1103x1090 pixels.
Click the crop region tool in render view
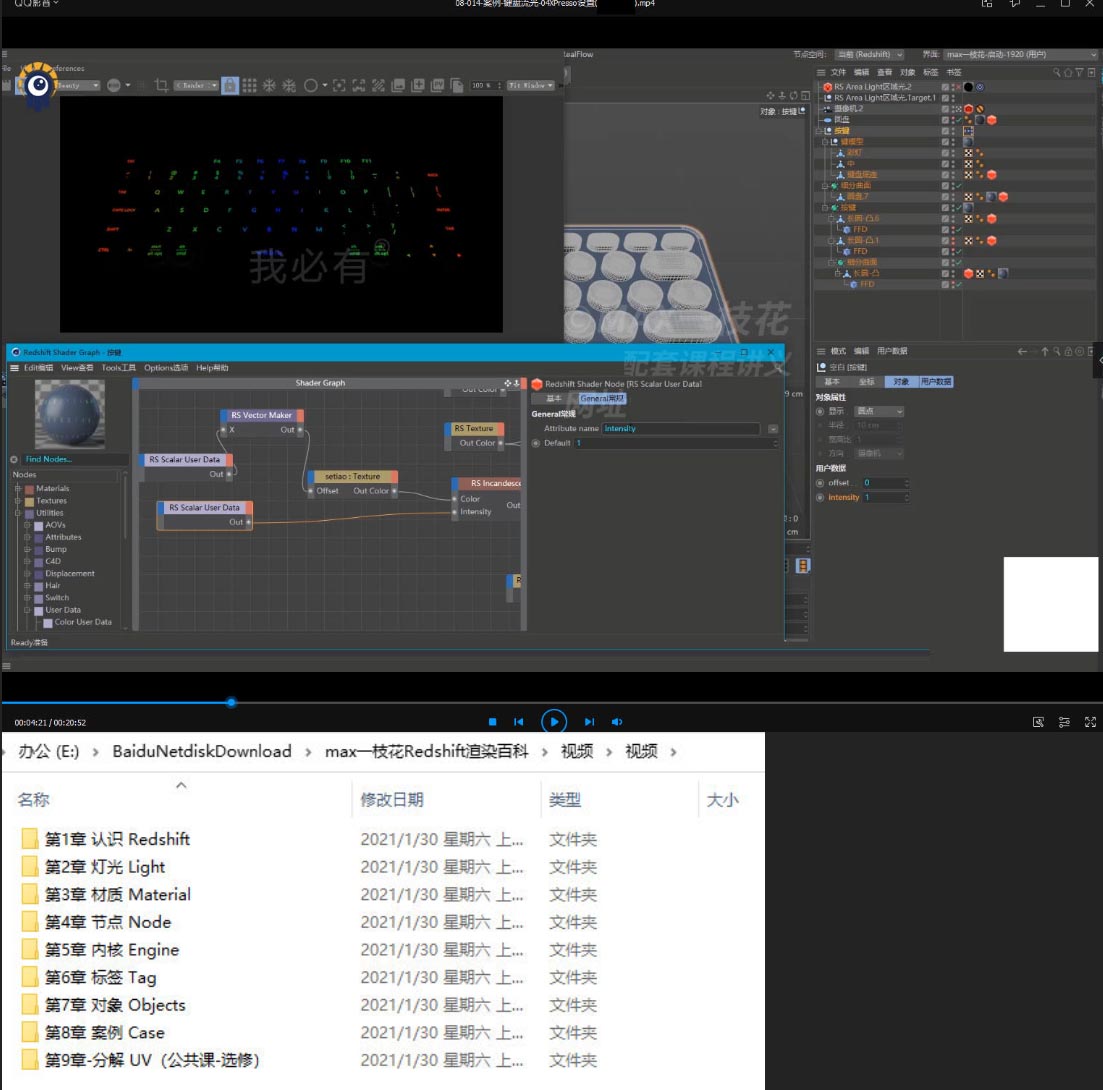pyautogui.click(x=161, y=85)
